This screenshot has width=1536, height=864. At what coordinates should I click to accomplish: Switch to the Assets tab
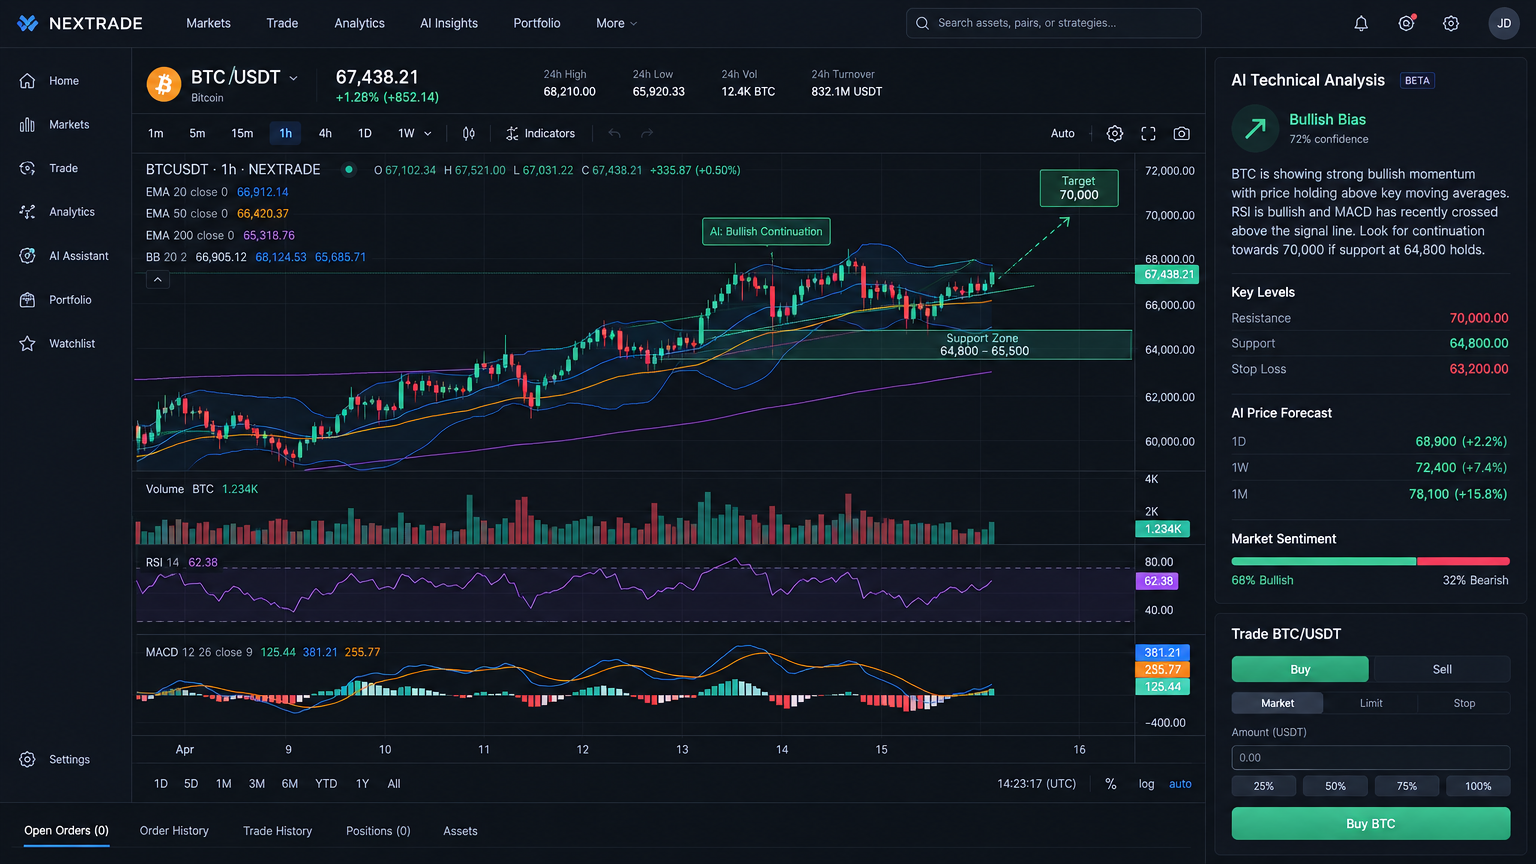click(x=460, y=831)
